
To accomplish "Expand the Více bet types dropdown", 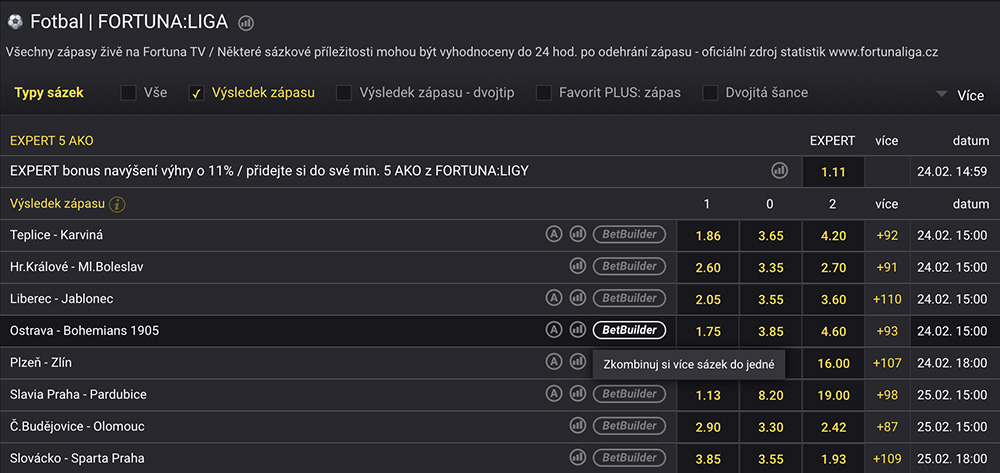I will pos(960,95).
